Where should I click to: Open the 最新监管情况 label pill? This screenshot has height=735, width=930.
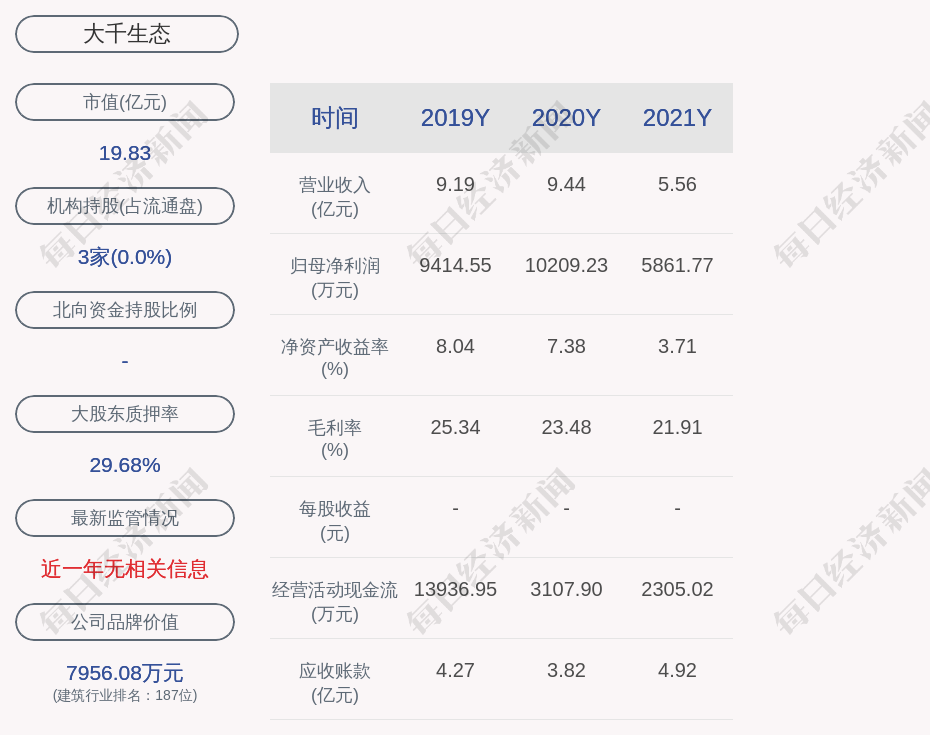[125, 518]
